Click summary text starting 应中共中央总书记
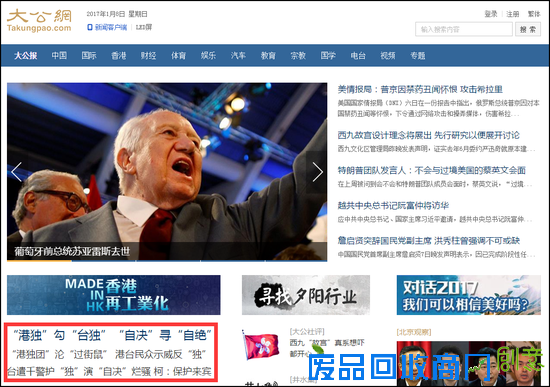 (435, 219)
